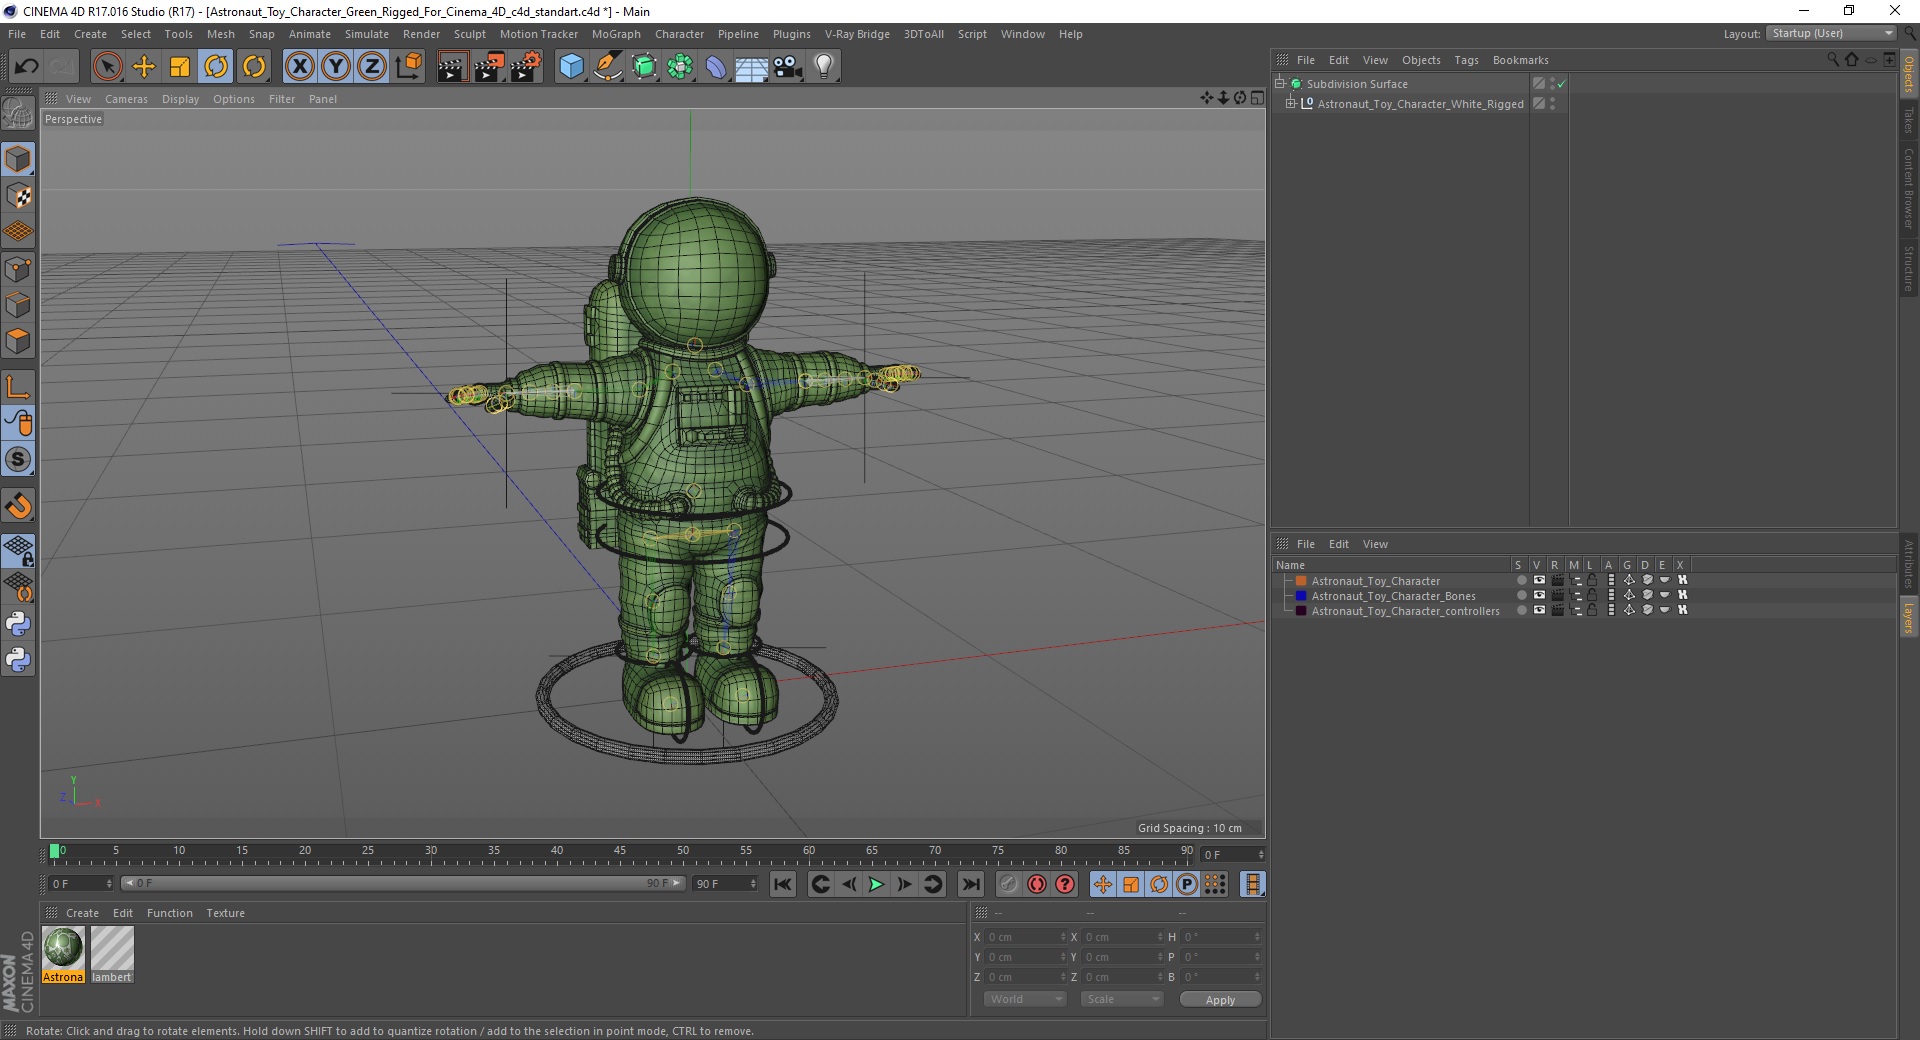The height and width of the screenshot is (1040, 1920).
Task: Open the spline Pen tool
Action: tap(608, 67)
